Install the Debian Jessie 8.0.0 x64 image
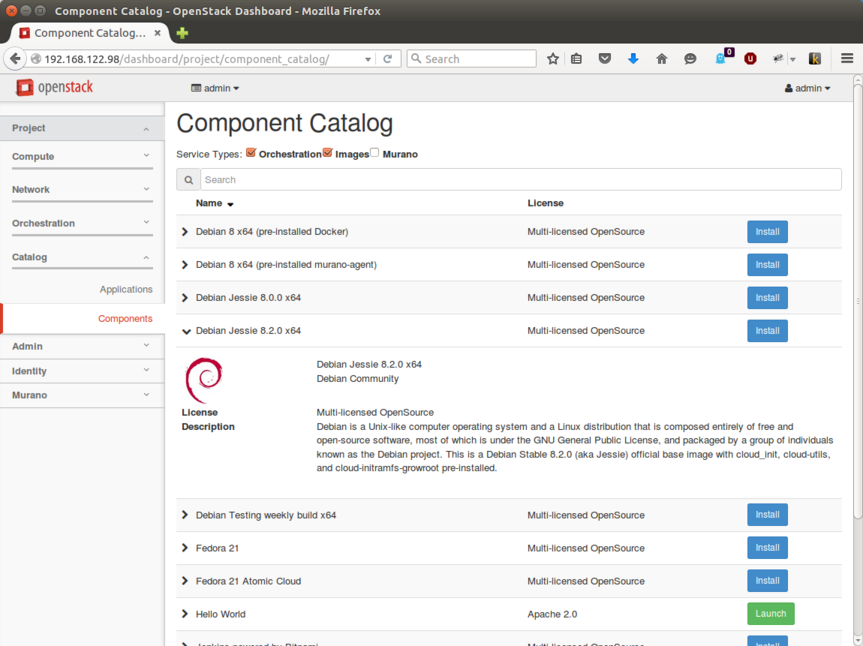This screenshot has height=646, width=863. tap(767, 297)
